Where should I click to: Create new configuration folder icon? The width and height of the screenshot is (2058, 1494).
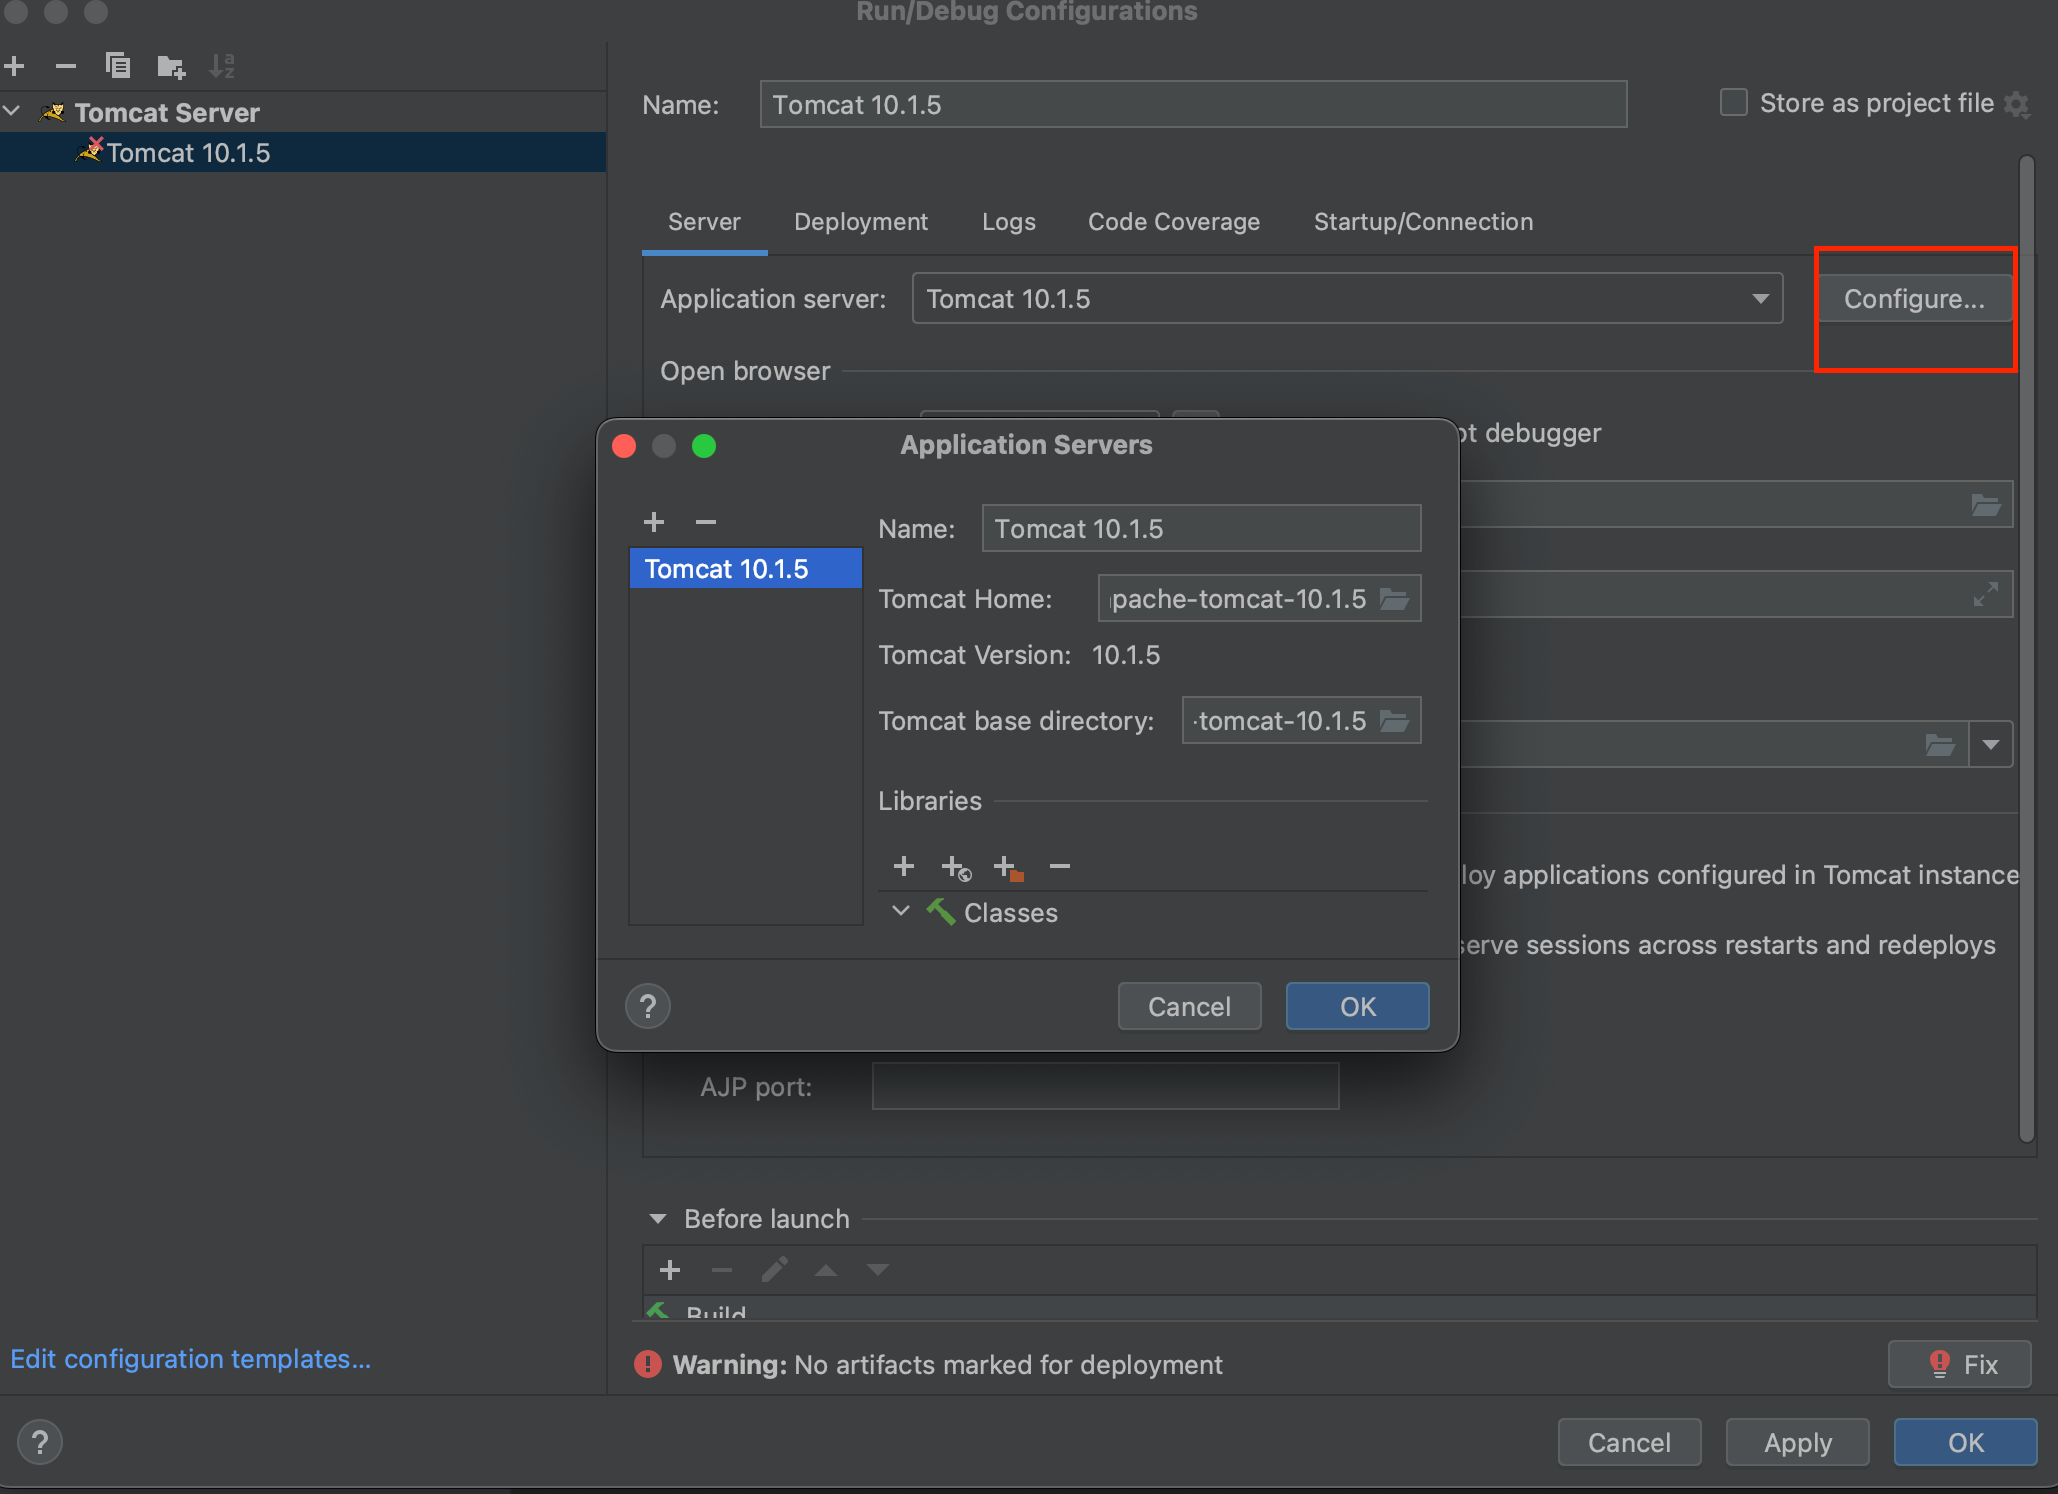tap(171, 67)
